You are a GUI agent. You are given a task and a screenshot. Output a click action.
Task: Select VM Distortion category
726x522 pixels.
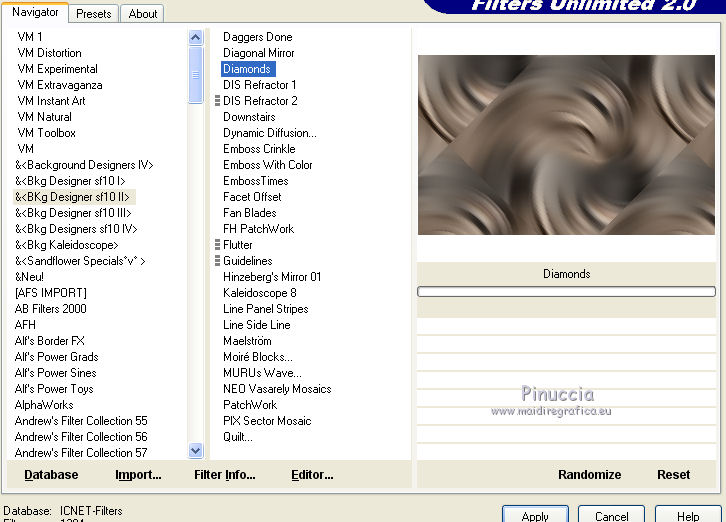50,53
